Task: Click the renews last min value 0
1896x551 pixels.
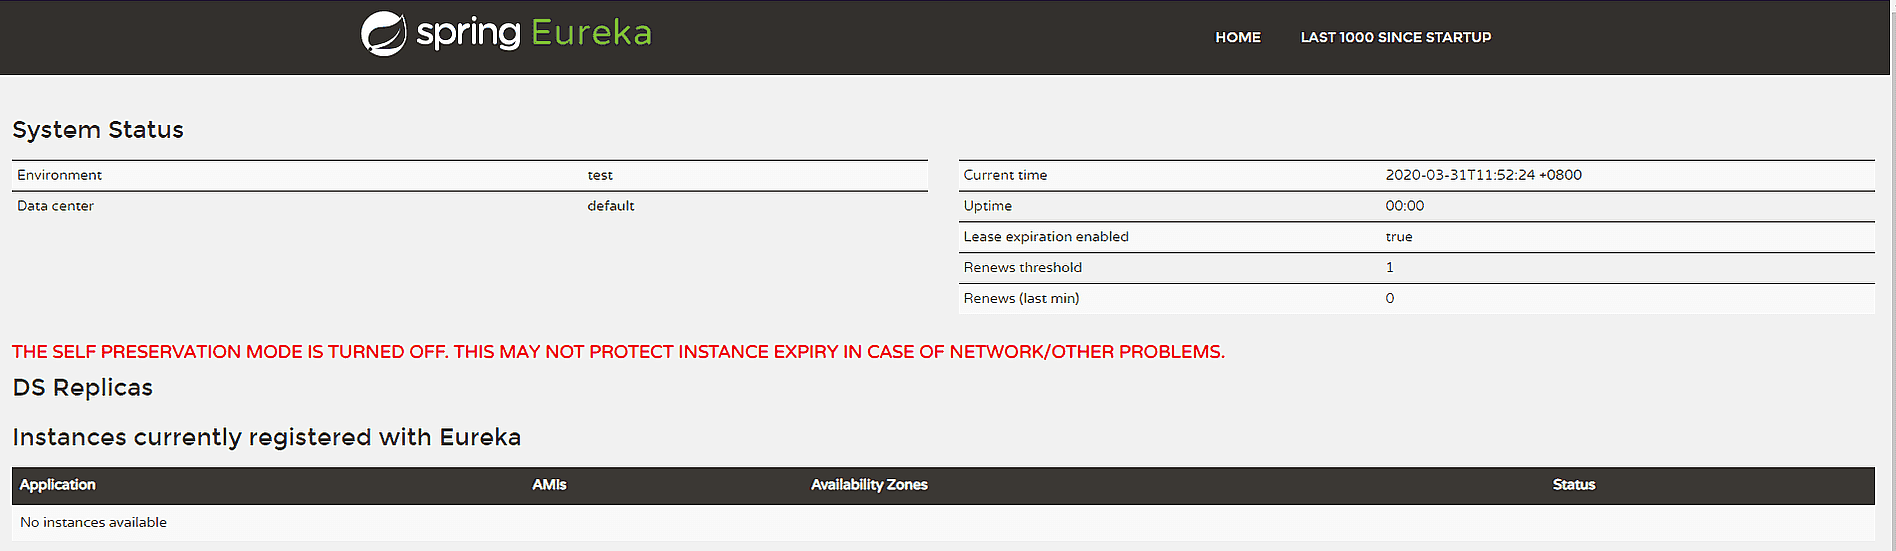Action: [1390, 299]
